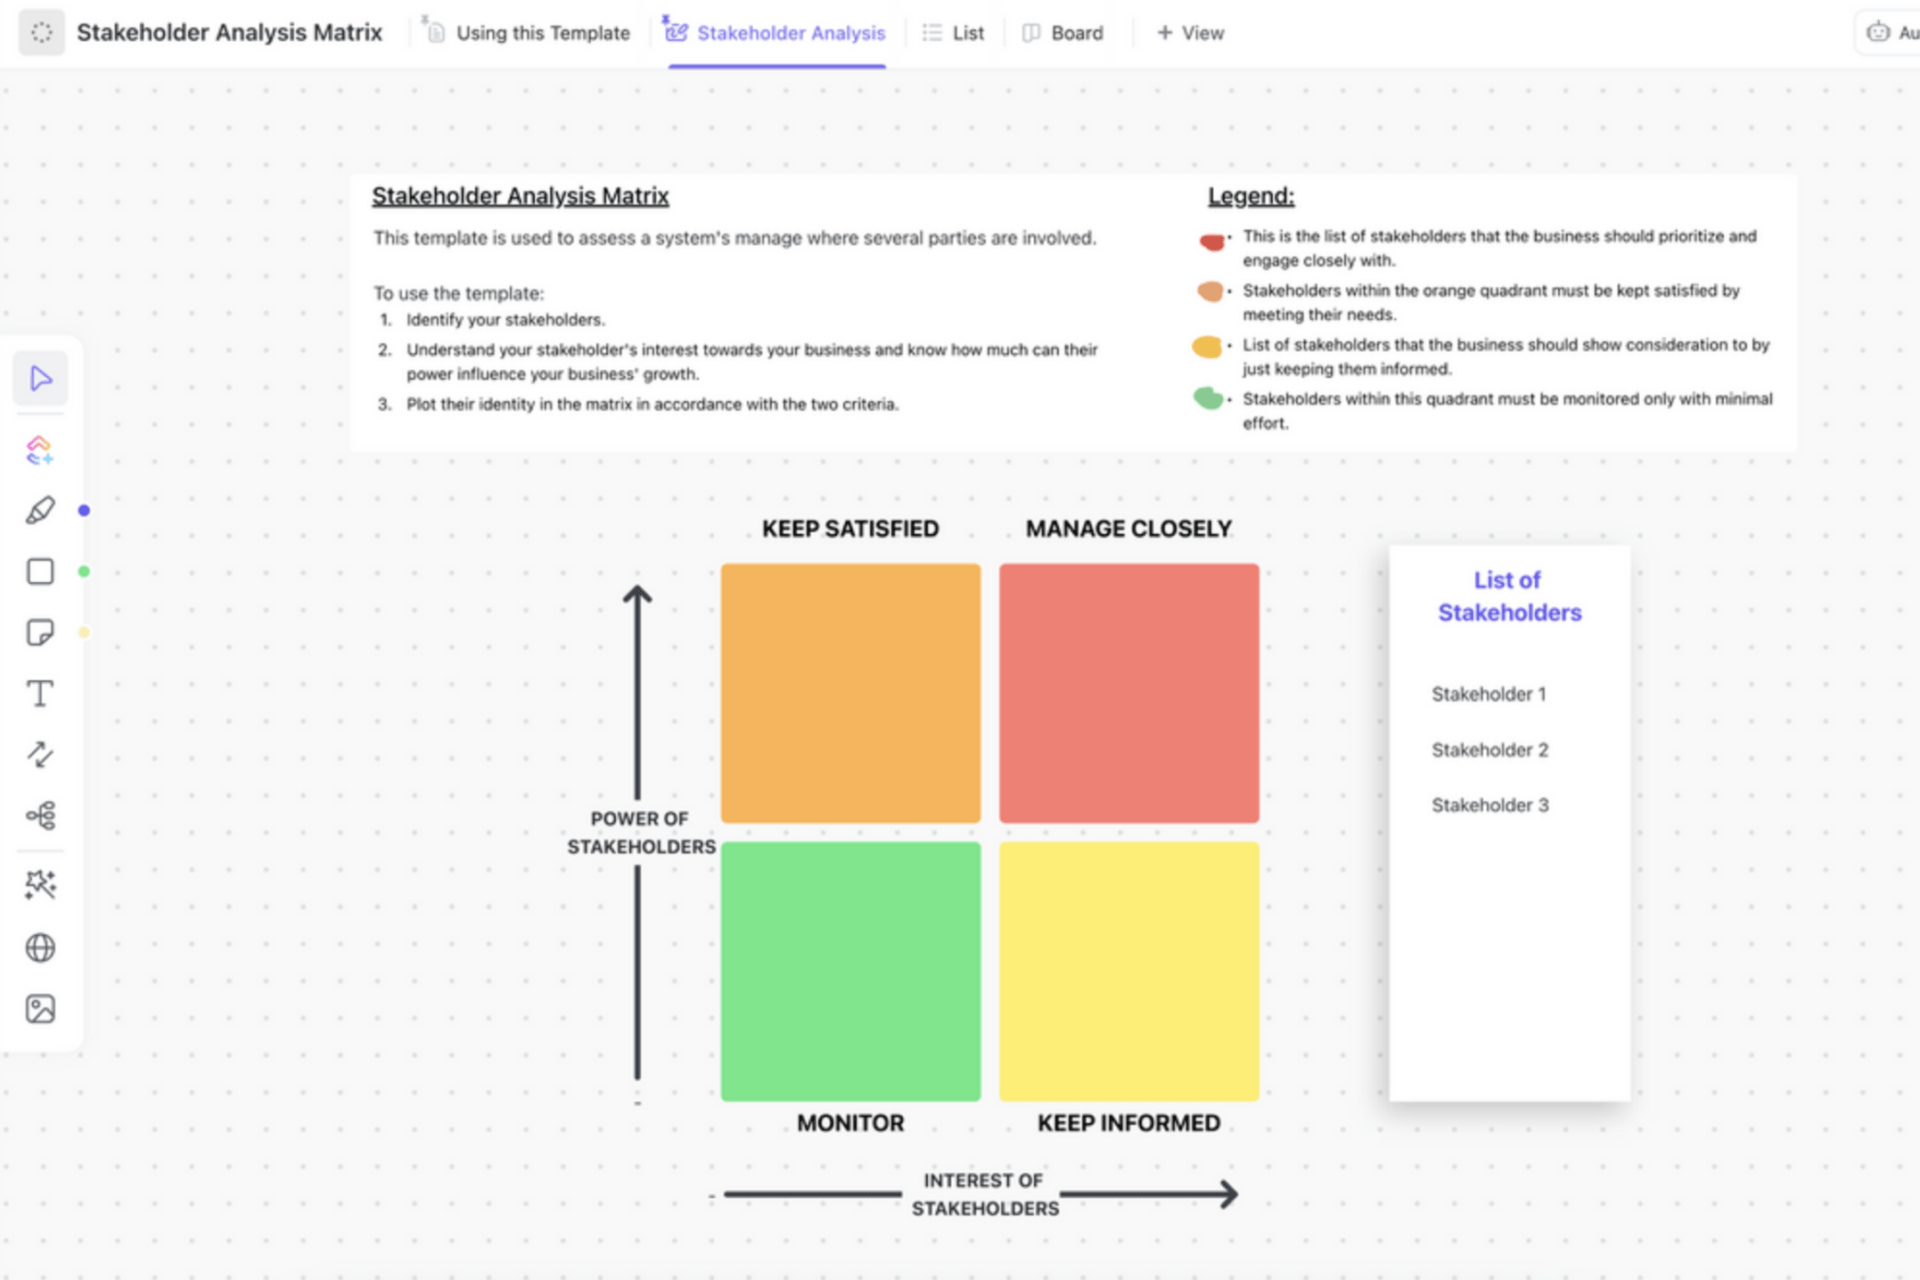Select the pen/draw tool in sidebar

coord(39,510)
